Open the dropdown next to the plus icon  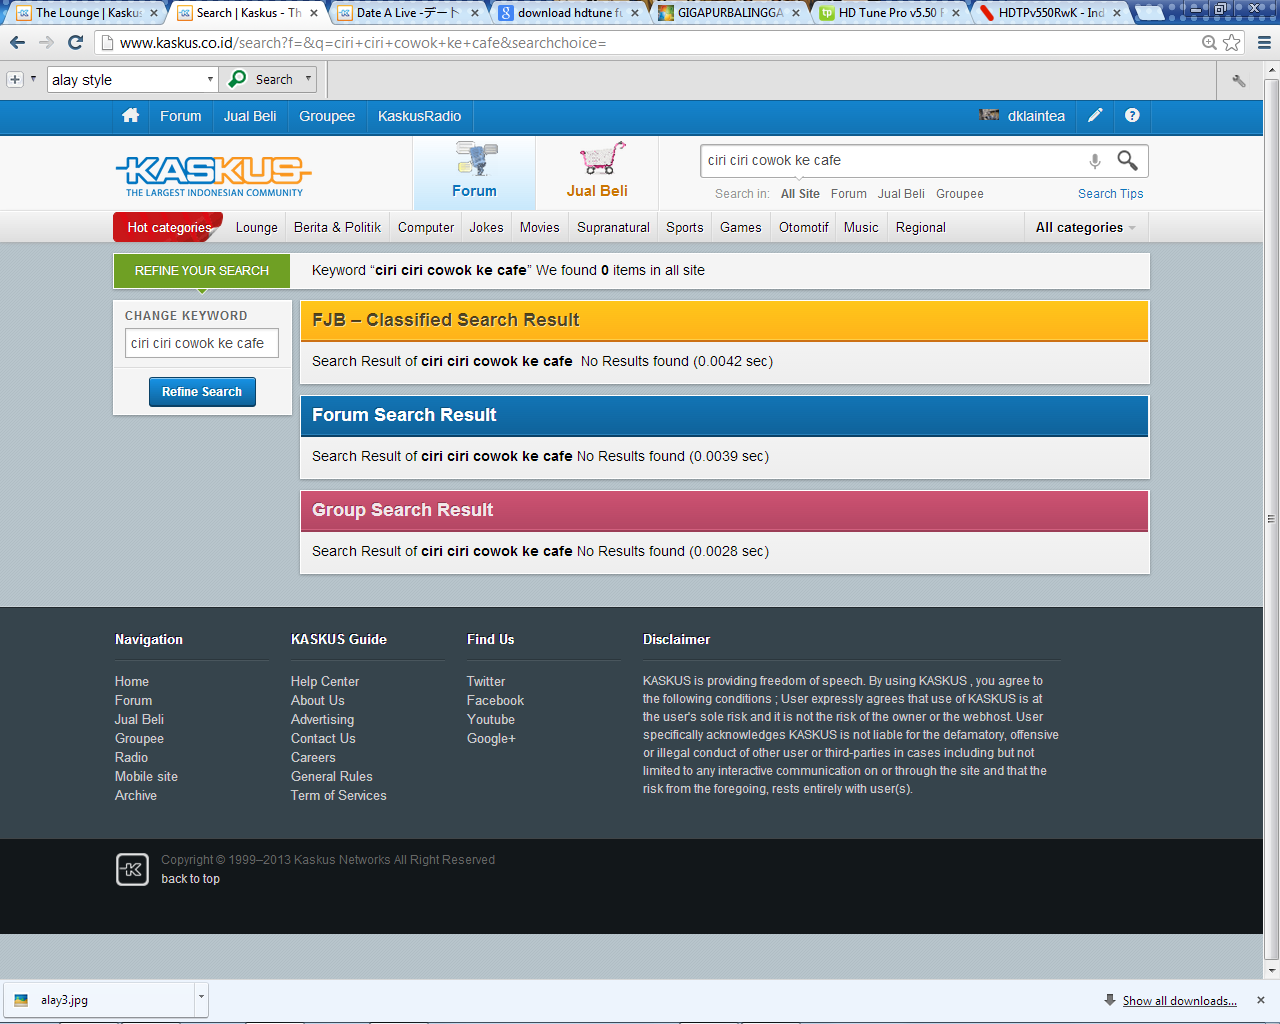tap(33, 79)
